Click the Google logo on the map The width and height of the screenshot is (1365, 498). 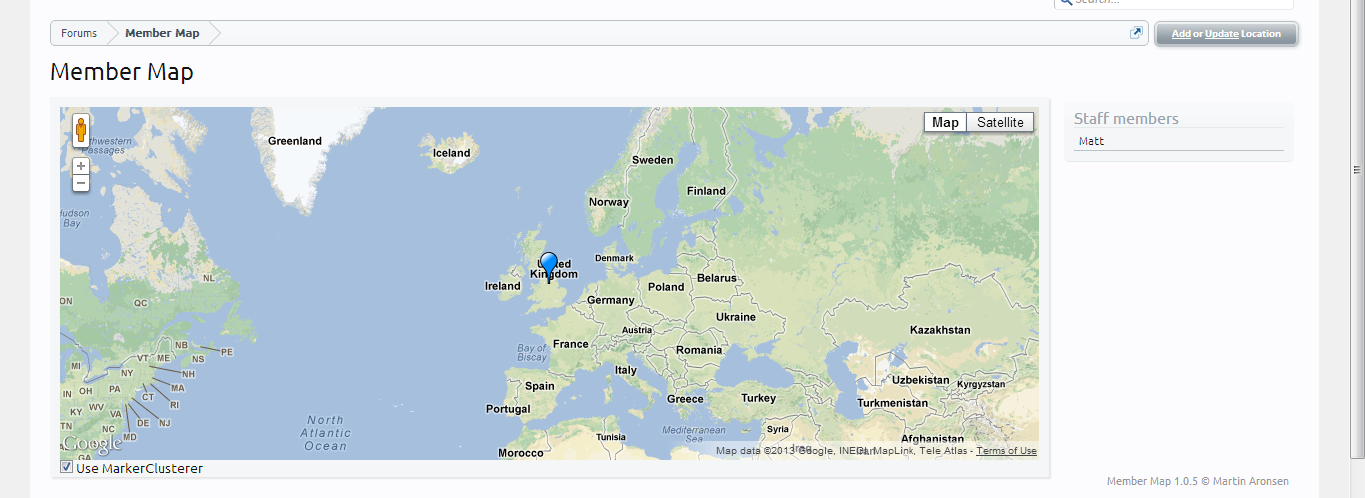tap(92, 443)
